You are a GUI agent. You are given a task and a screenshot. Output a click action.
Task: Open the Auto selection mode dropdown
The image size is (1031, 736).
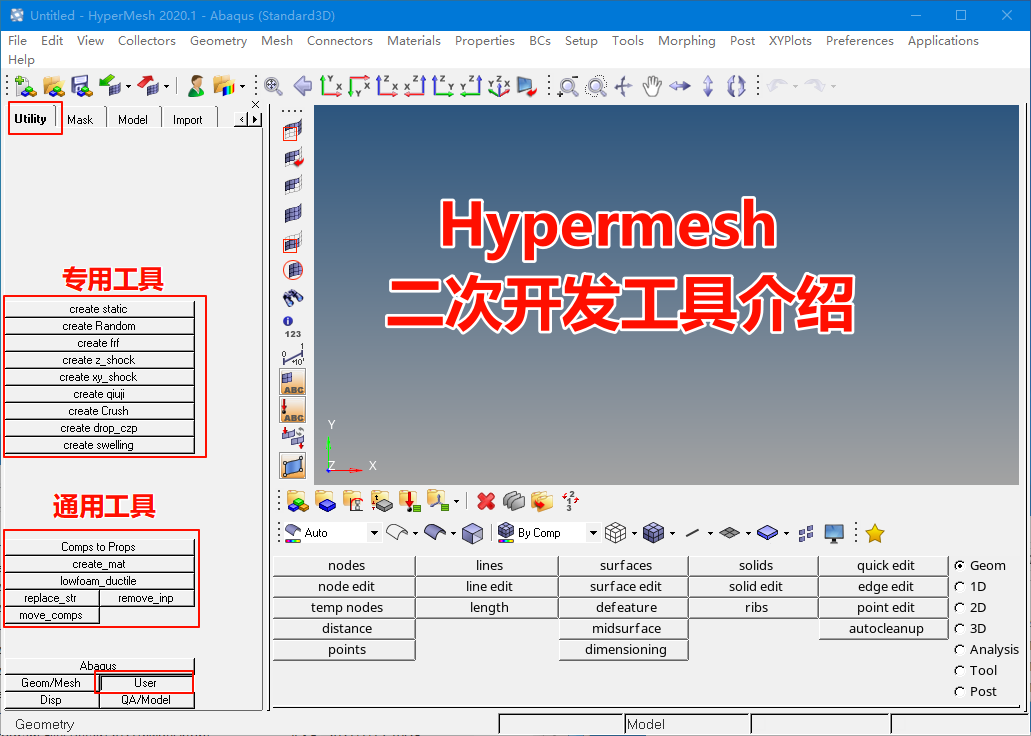(374, 533)
